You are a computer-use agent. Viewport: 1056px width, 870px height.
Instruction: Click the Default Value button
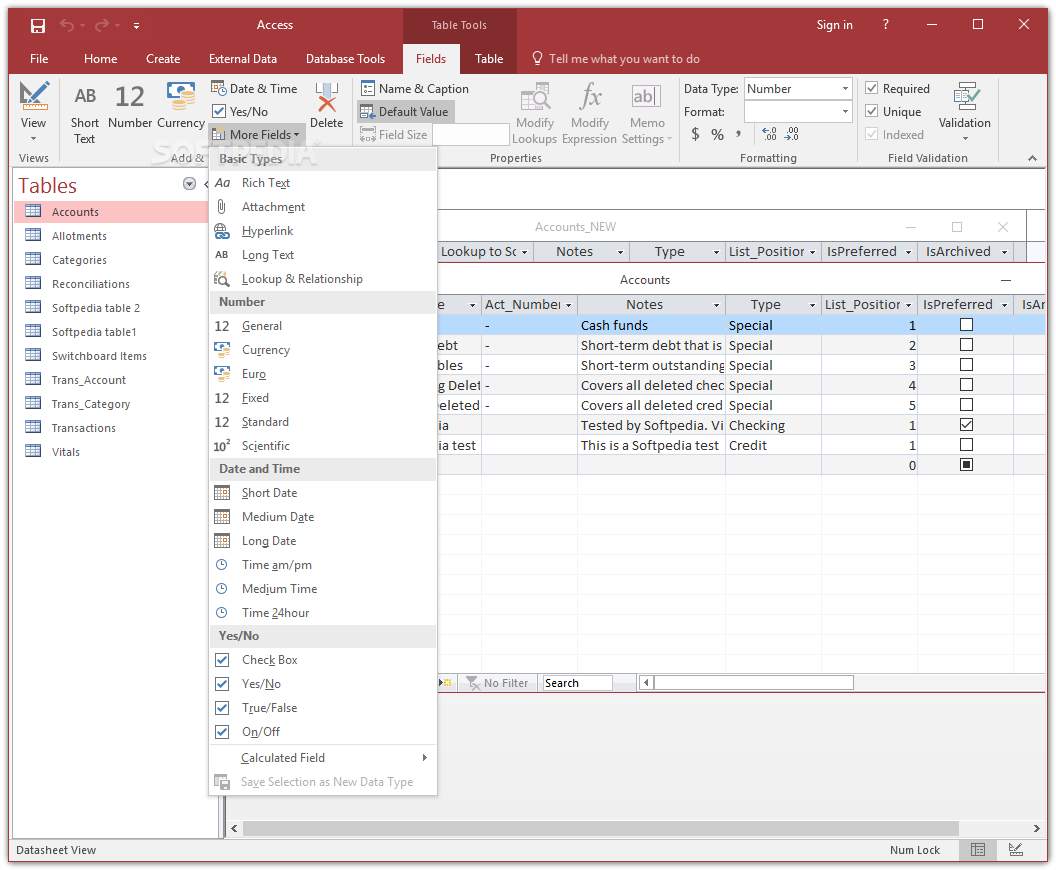[405, 112]
